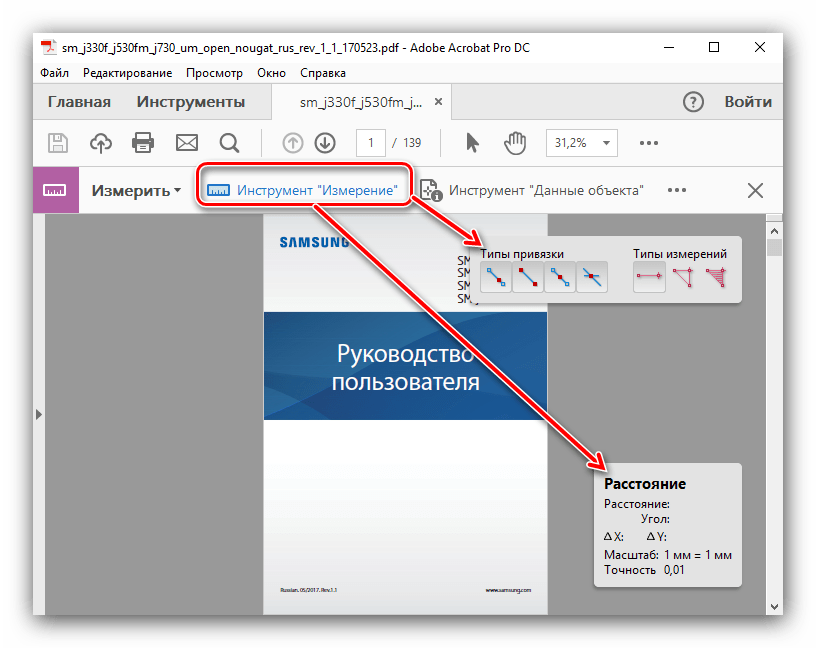The width and height of the screenshot is (816, 648).
Task: Click the upload to cloud icon
Action: point(101,143)
